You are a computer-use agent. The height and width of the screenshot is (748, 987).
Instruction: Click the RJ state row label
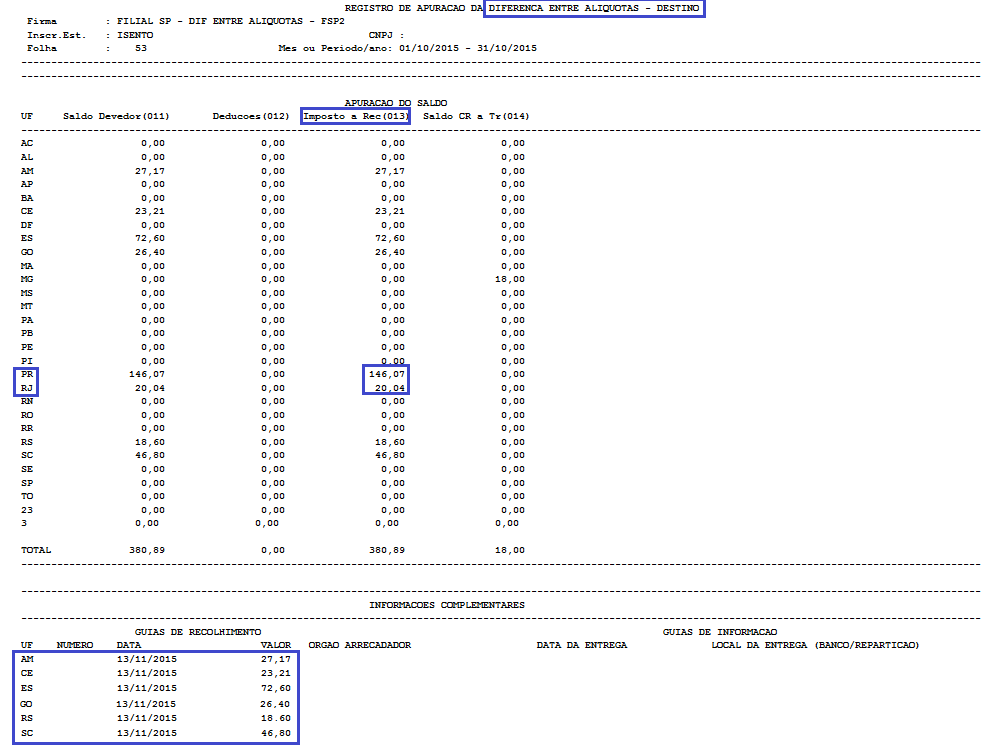point(27,388)
